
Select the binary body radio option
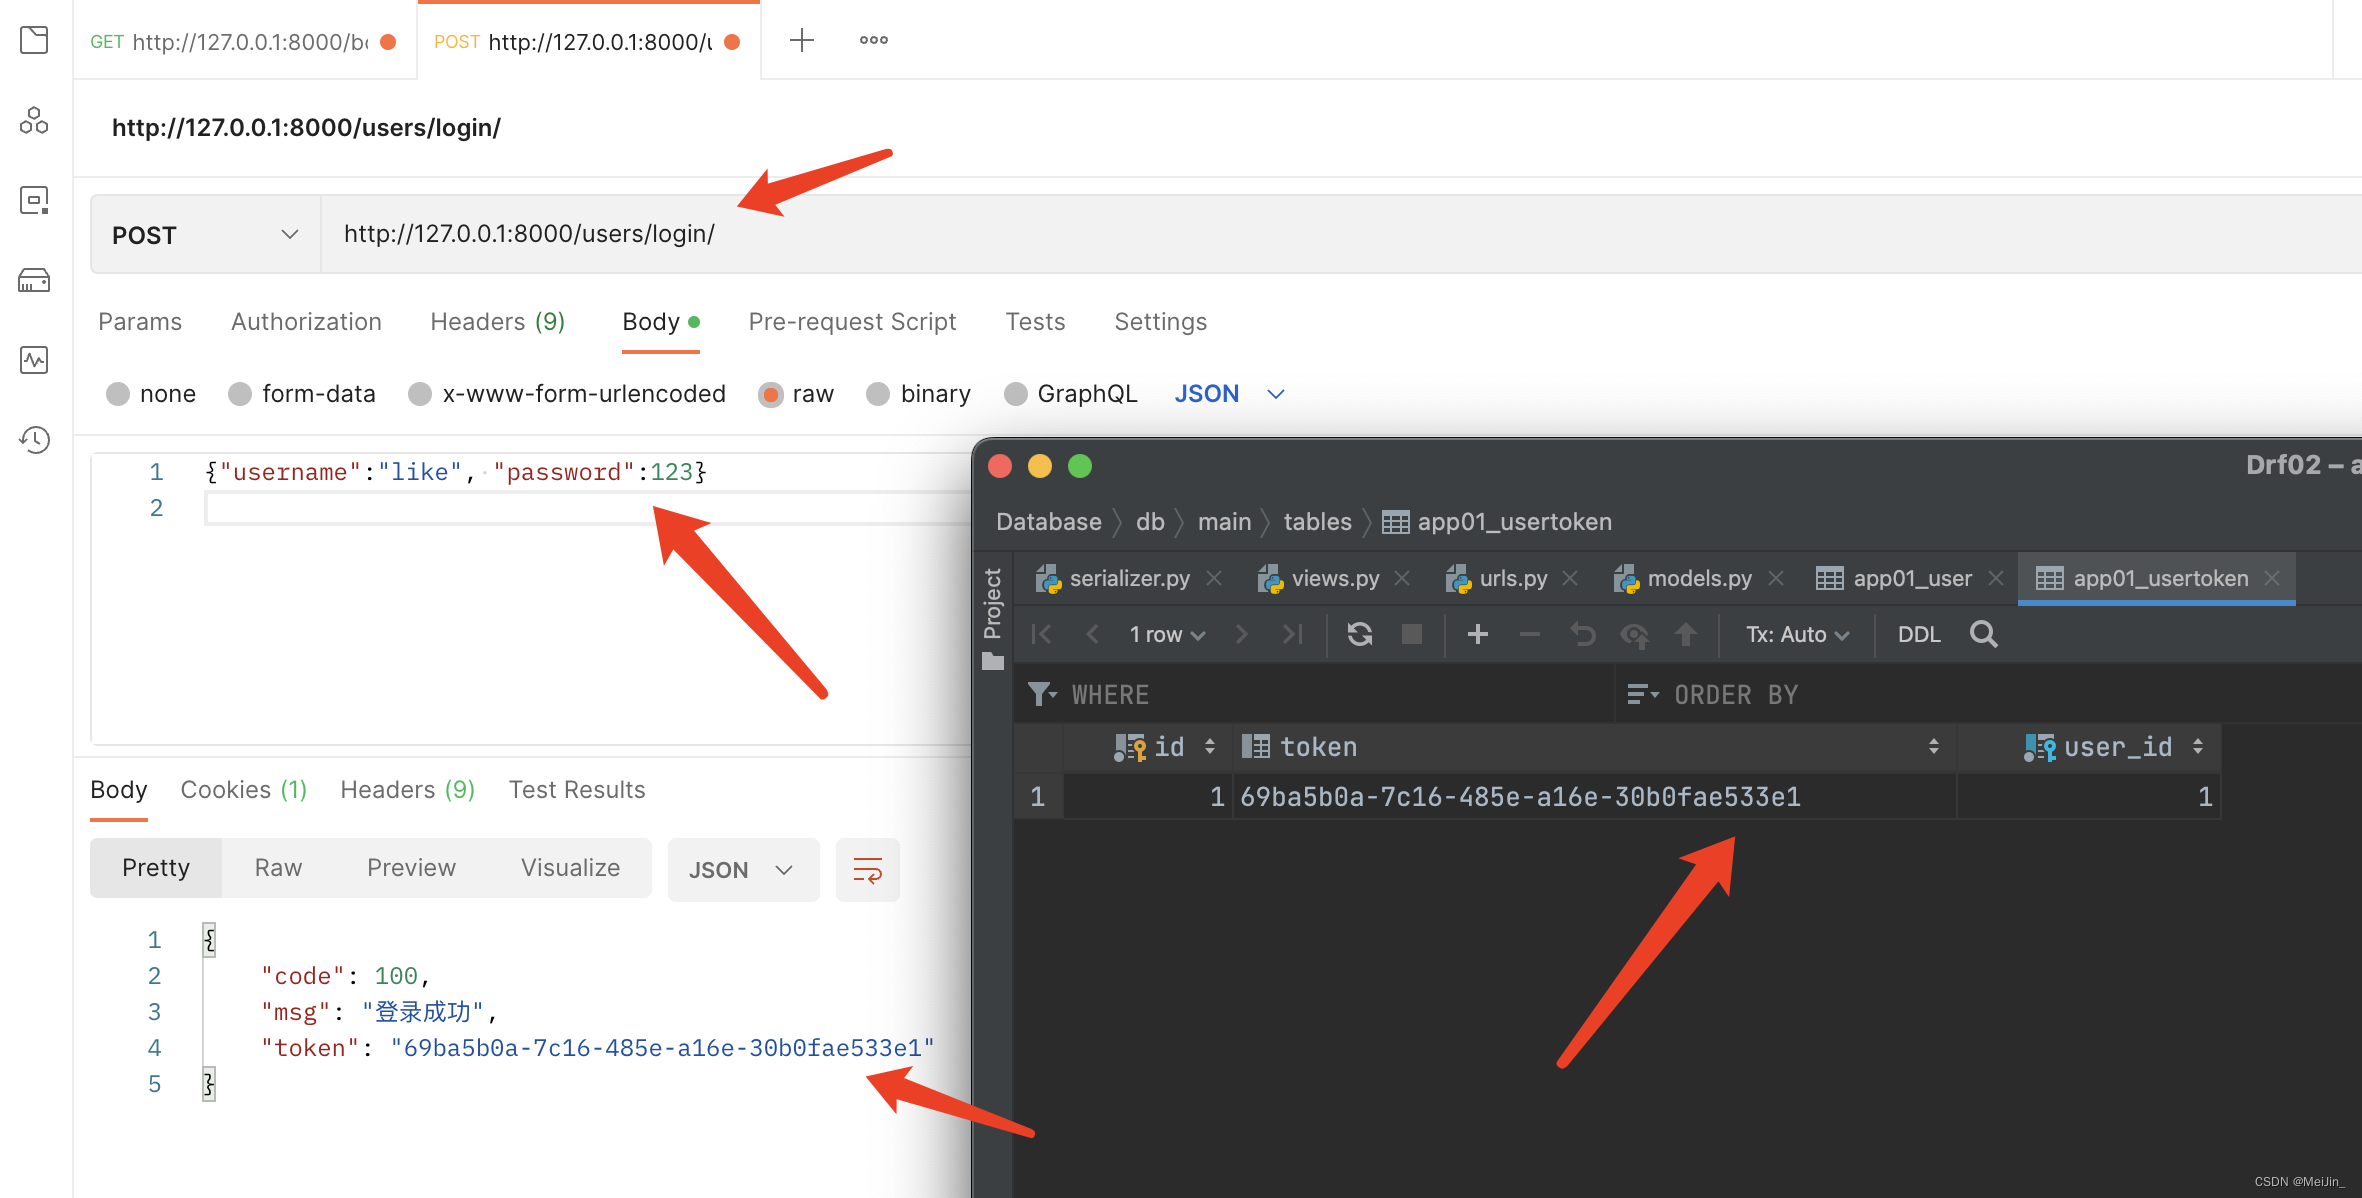tap(878, 394)
